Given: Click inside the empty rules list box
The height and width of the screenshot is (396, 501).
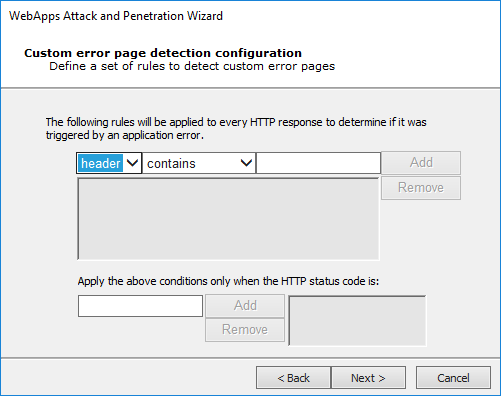Looking at the screenshot, I should pyautogui.click(x=228, y=219).
